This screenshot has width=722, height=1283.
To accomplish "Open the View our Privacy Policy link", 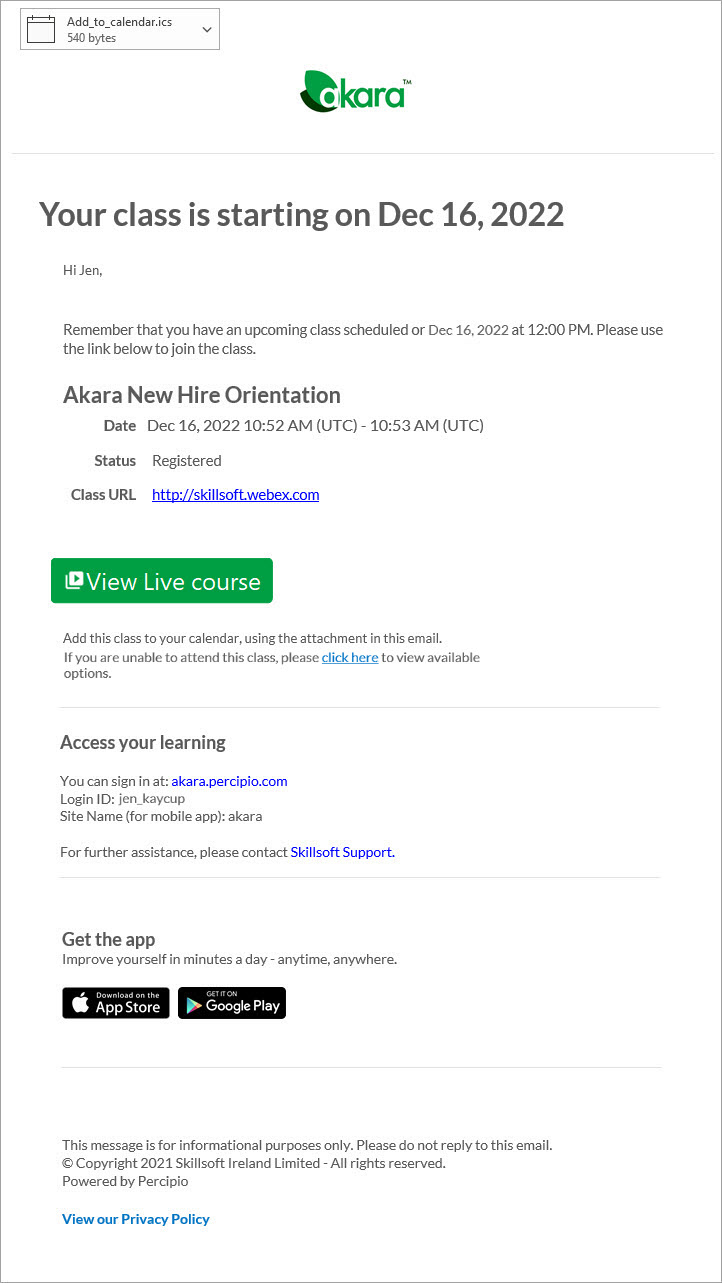I will pyautogui.click(x=136, y=1219).
